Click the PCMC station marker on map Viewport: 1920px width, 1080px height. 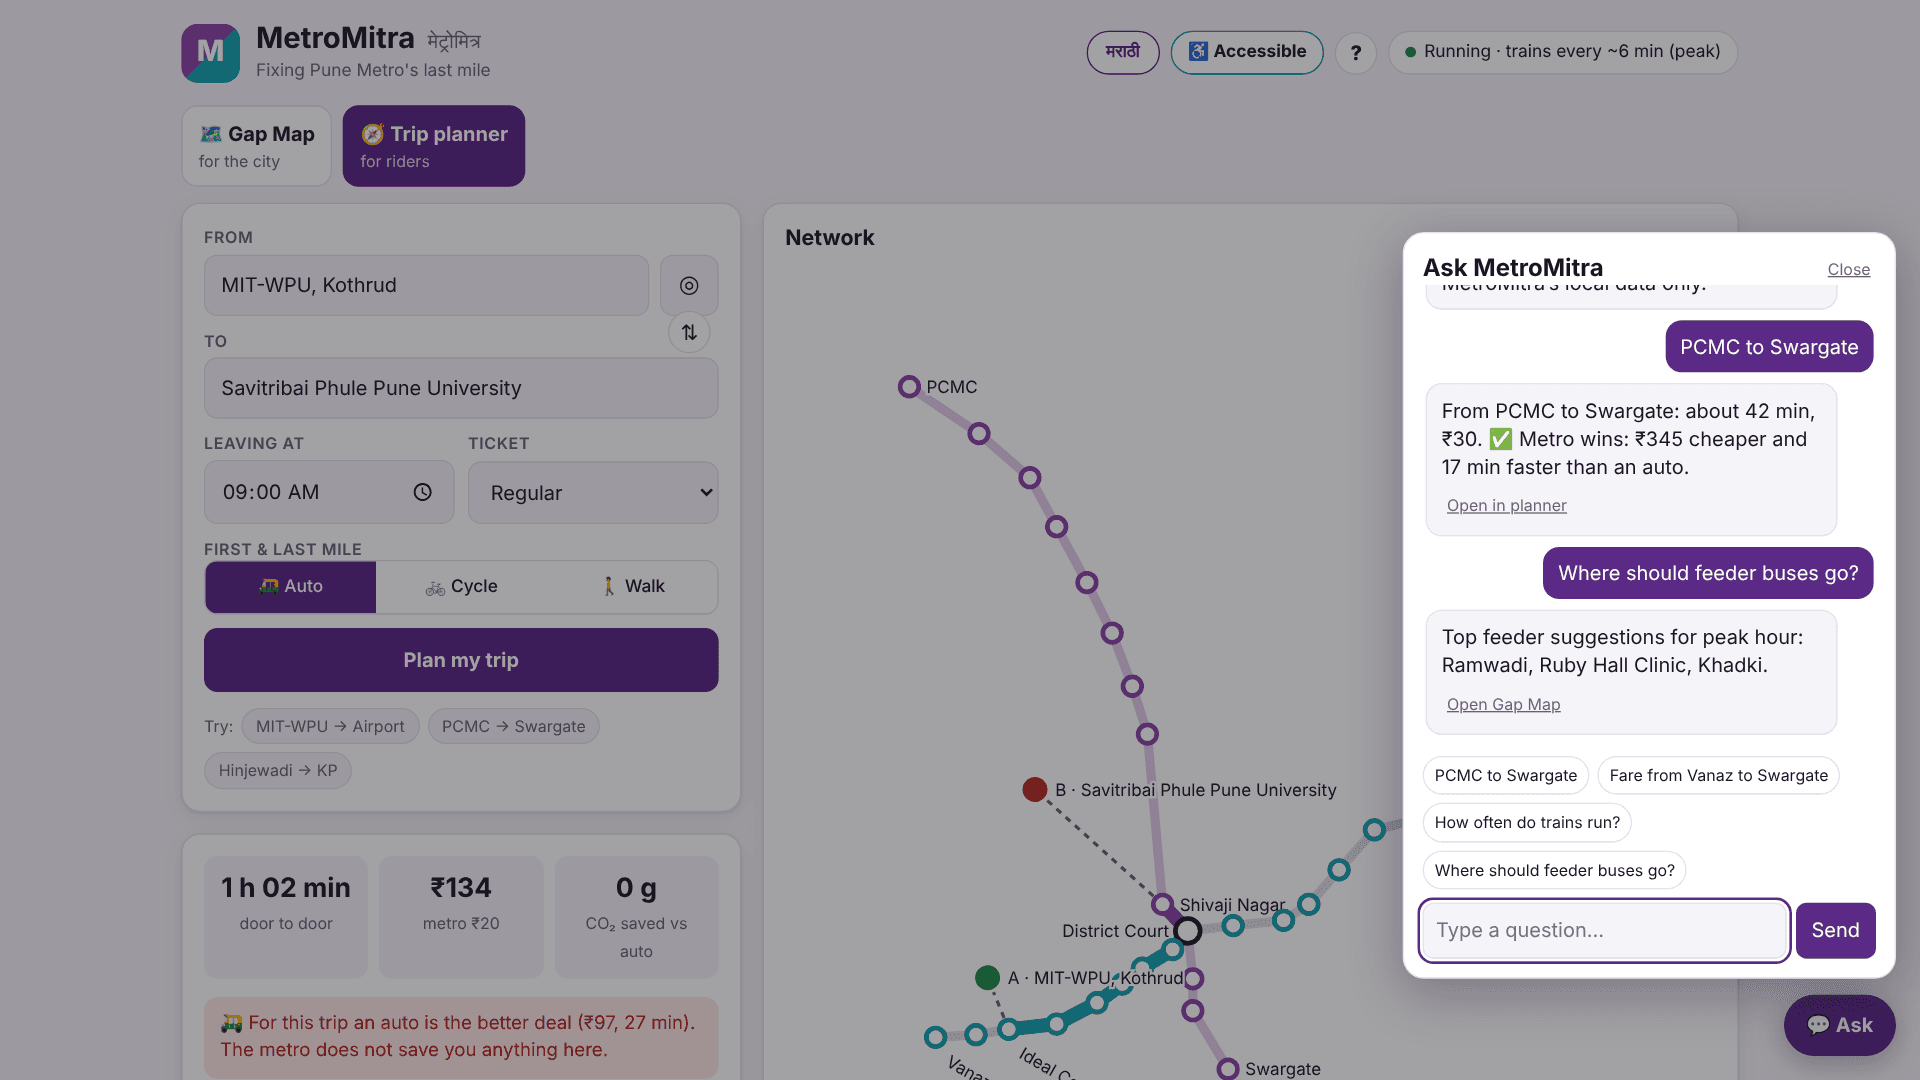pyautogui.click(x=909, y=387)
